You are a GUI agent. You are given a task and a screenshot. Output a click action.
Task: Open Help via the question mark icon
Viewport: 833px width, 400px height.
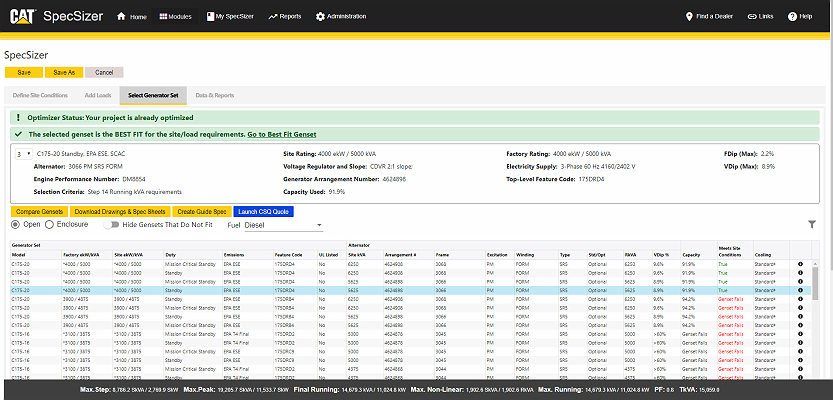[792, 16]
